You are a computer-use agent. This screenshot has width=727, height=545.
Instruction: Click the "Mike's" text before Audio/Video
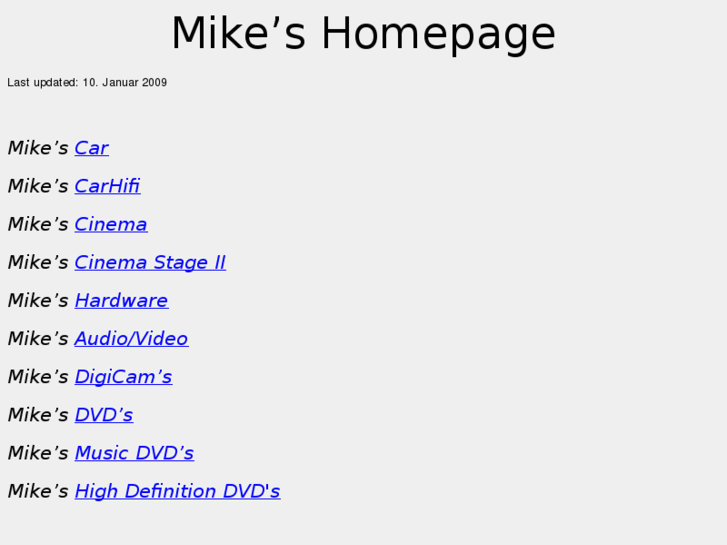(38, 339)
